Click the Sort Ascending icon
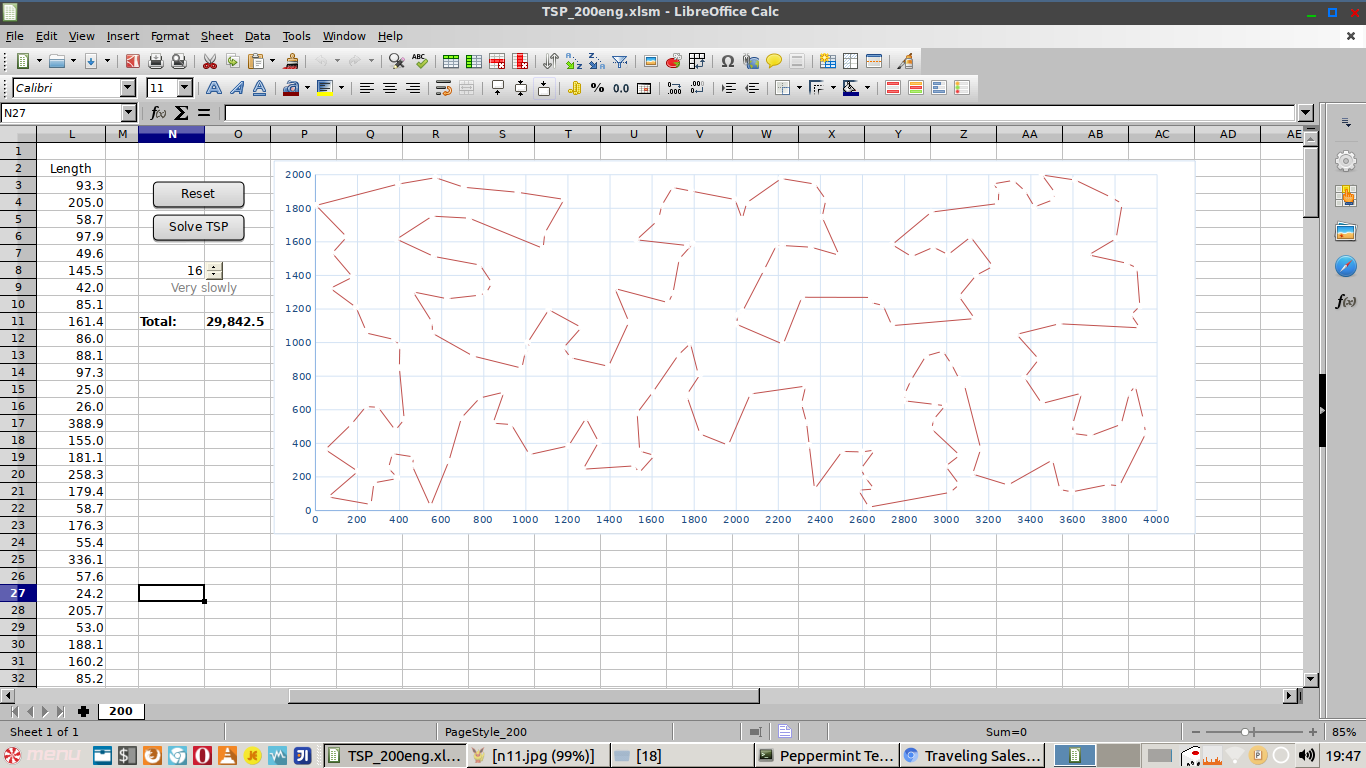The height and width of the screenshot is (768, 1366). coord(573,61)
